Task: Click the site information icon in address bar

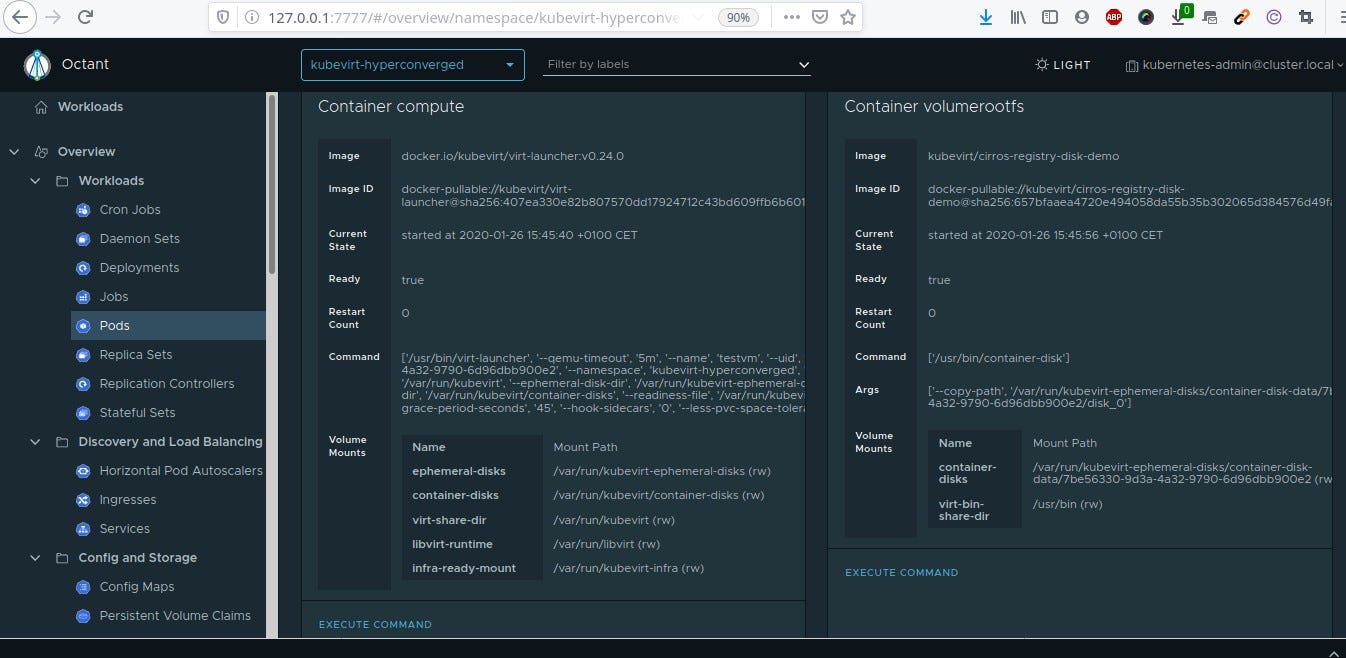Action: pyautogui.click(x=251, y=17)
